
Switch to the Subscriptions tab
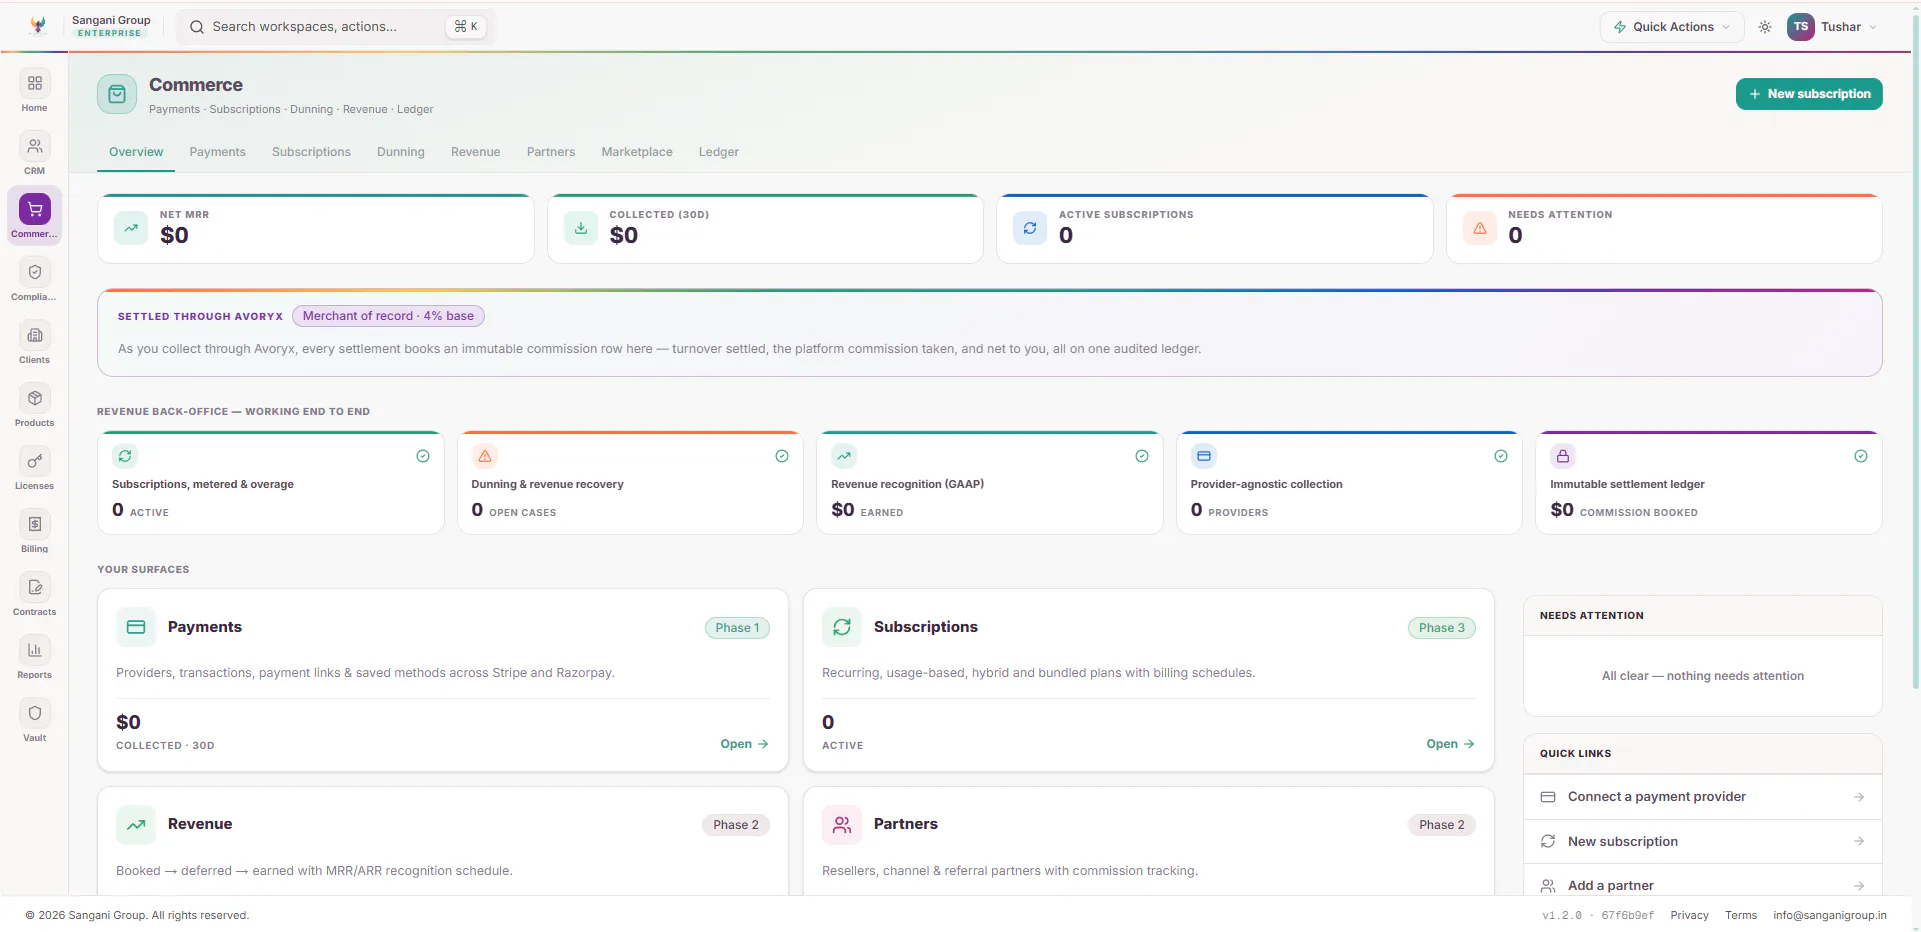(x=311, y=152)
